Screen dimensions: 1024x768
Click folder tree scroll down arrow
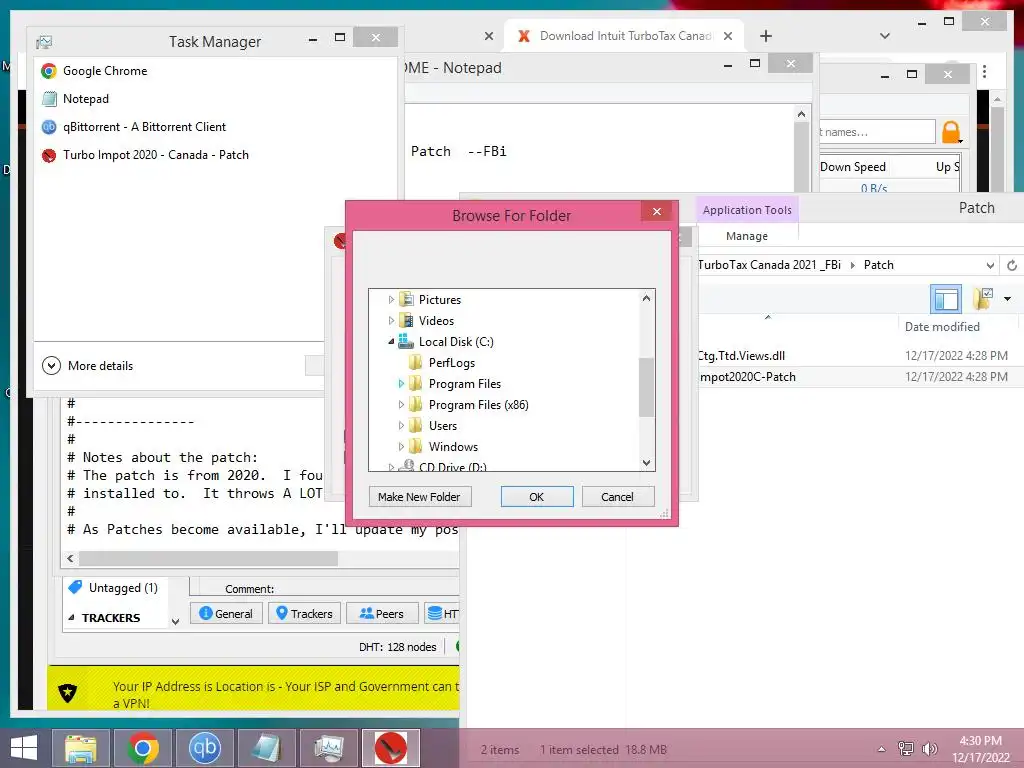coord(646,462)
